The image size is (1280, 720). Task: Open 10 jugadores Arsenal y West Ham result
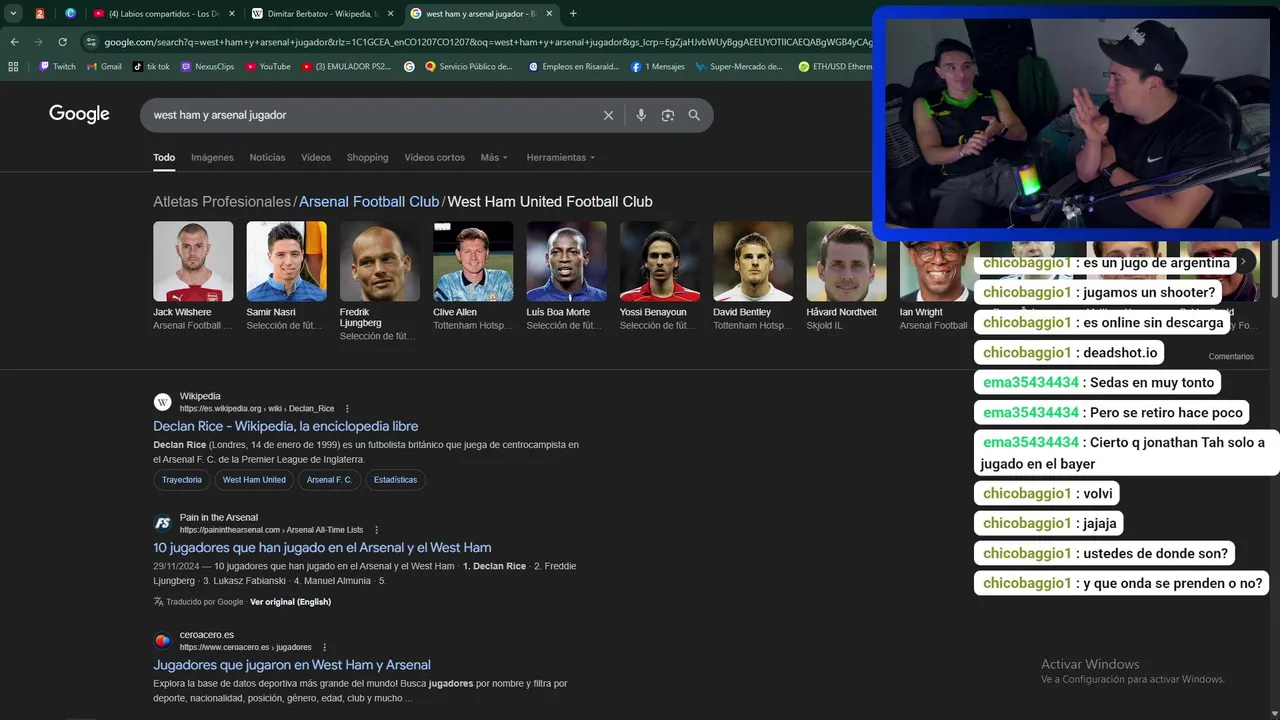(322, 547)
